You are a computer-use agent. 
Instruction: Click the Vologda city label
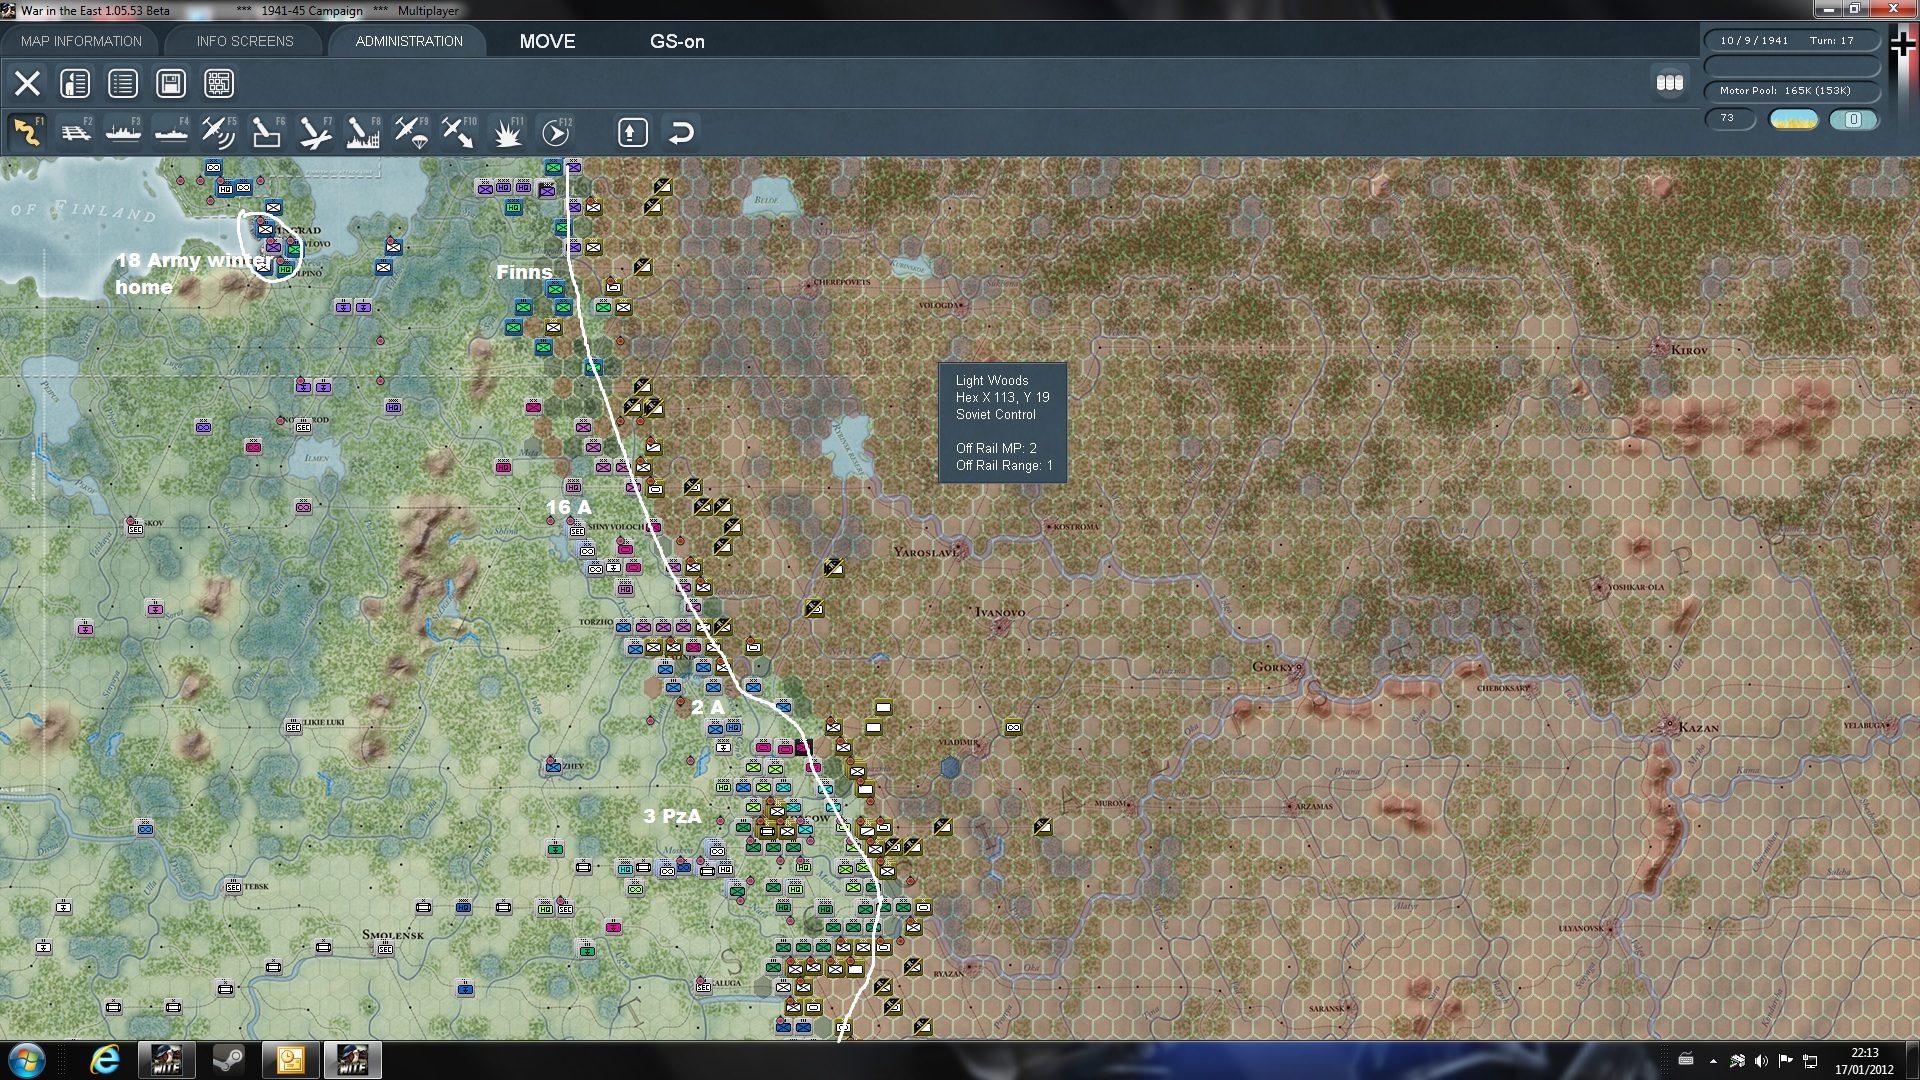coord(939,305)
